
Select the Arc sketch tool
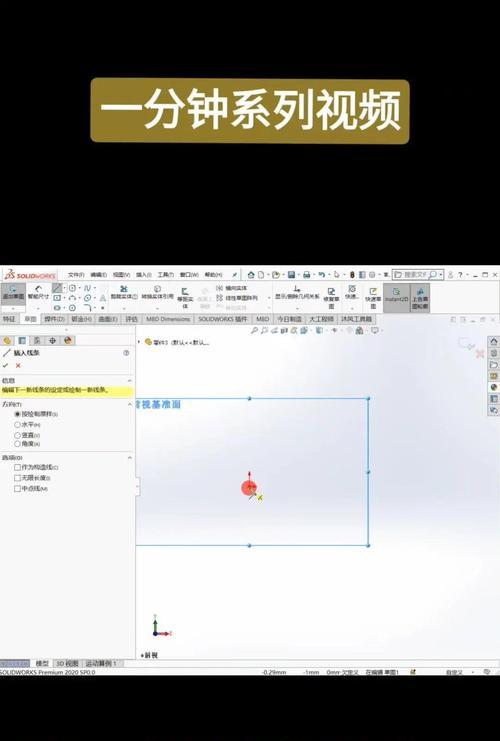pyautogui.click(x=72, y=298)
